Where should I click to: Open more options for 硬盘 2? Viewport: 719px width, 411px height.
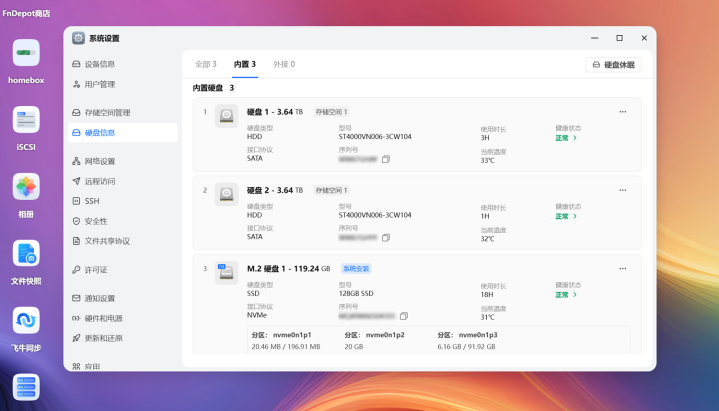coord(623,190)
